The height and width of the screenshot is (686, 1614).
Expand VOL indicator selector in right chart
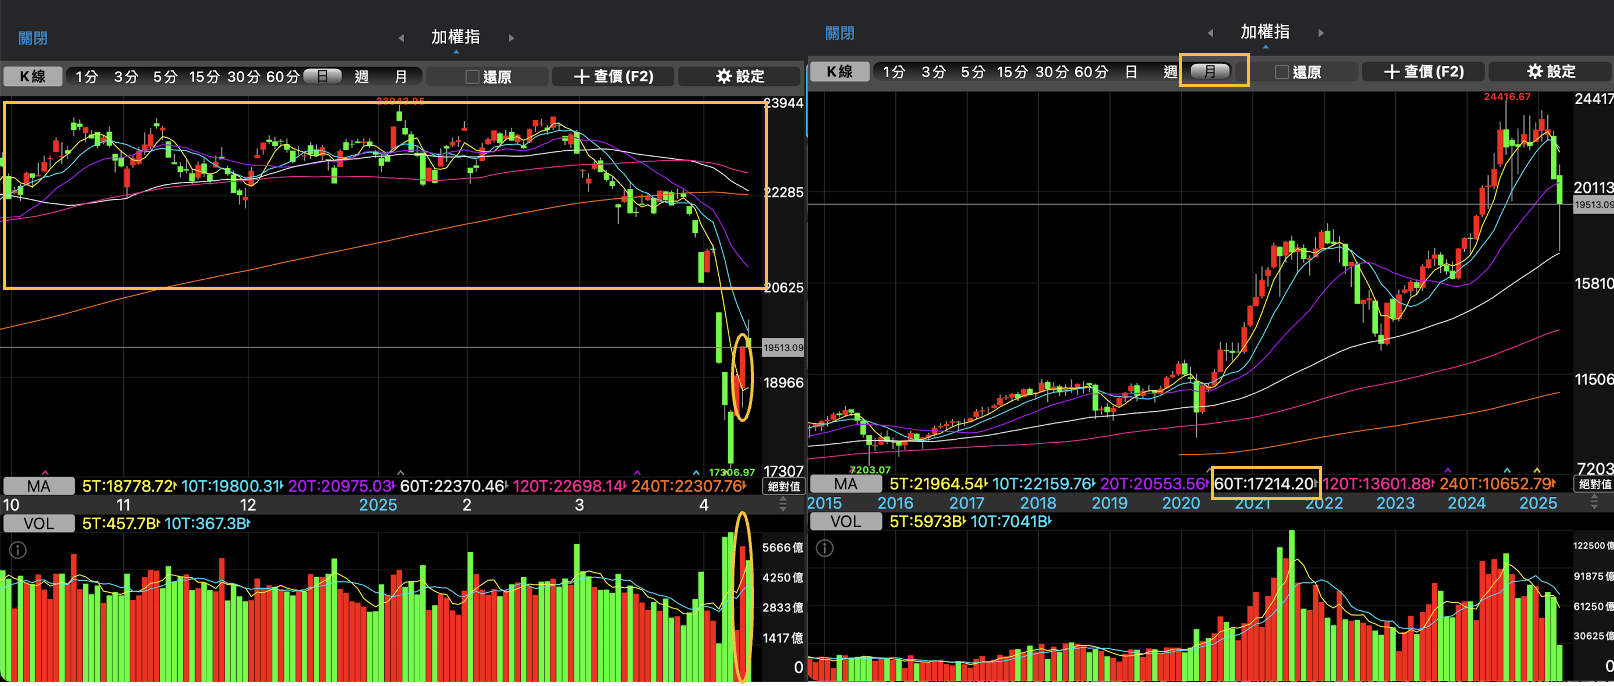click(845, 521)
